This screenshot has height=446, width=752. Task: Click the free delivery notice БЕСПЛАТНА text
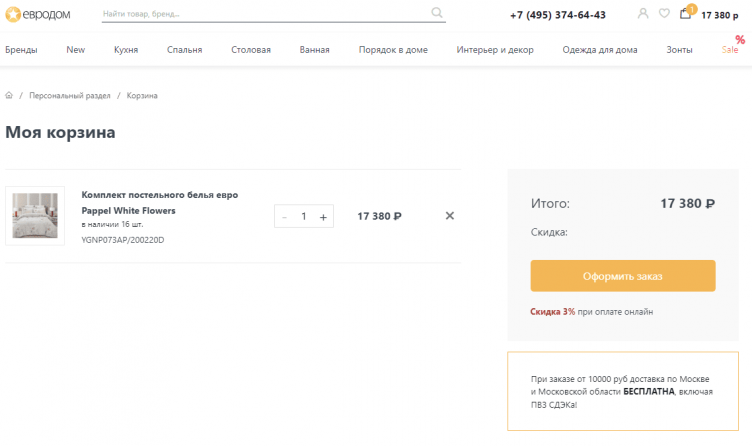tap(649, 391)
